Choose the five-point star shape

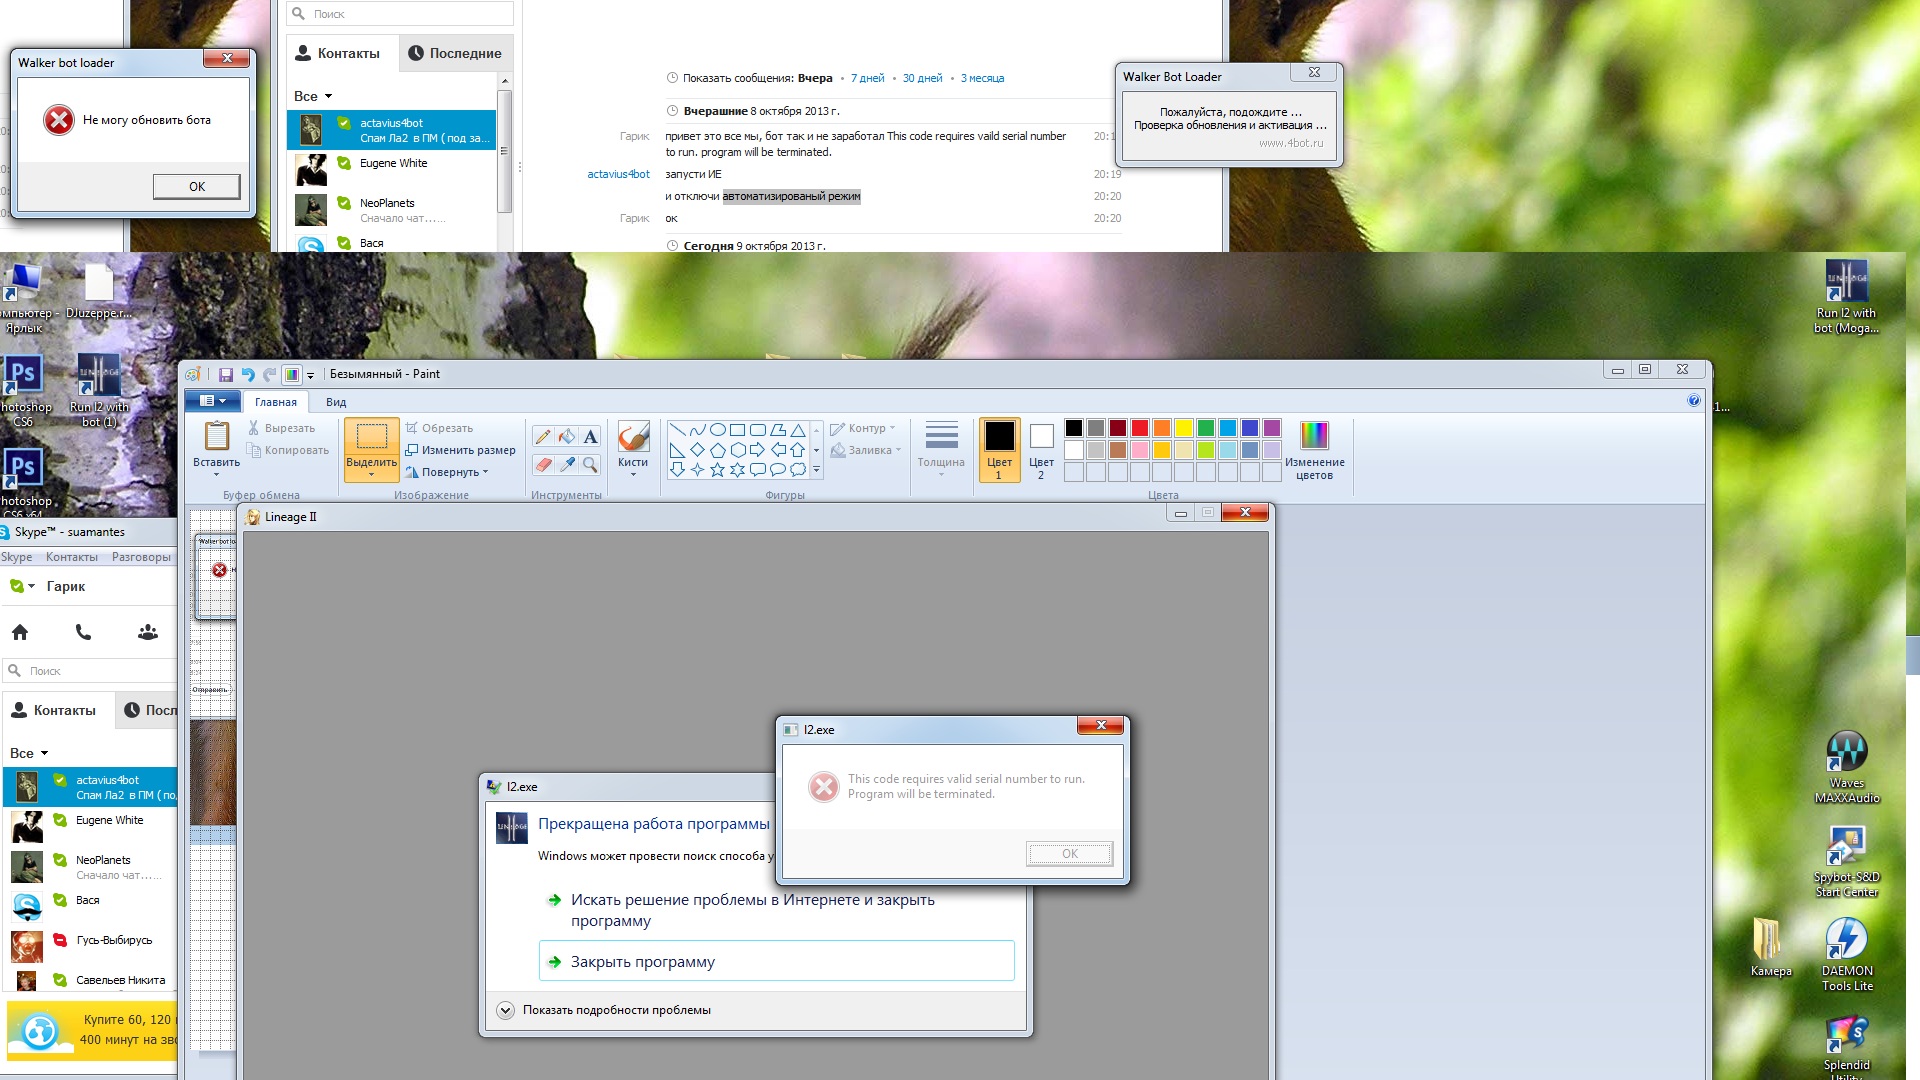(x=718, y=470)
